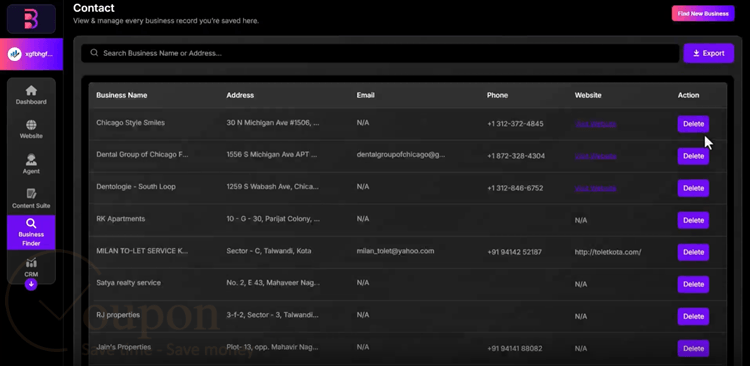Select the Satya realty service name cell
This screenshot has width=750, height=366.
[x=128, y=283]
